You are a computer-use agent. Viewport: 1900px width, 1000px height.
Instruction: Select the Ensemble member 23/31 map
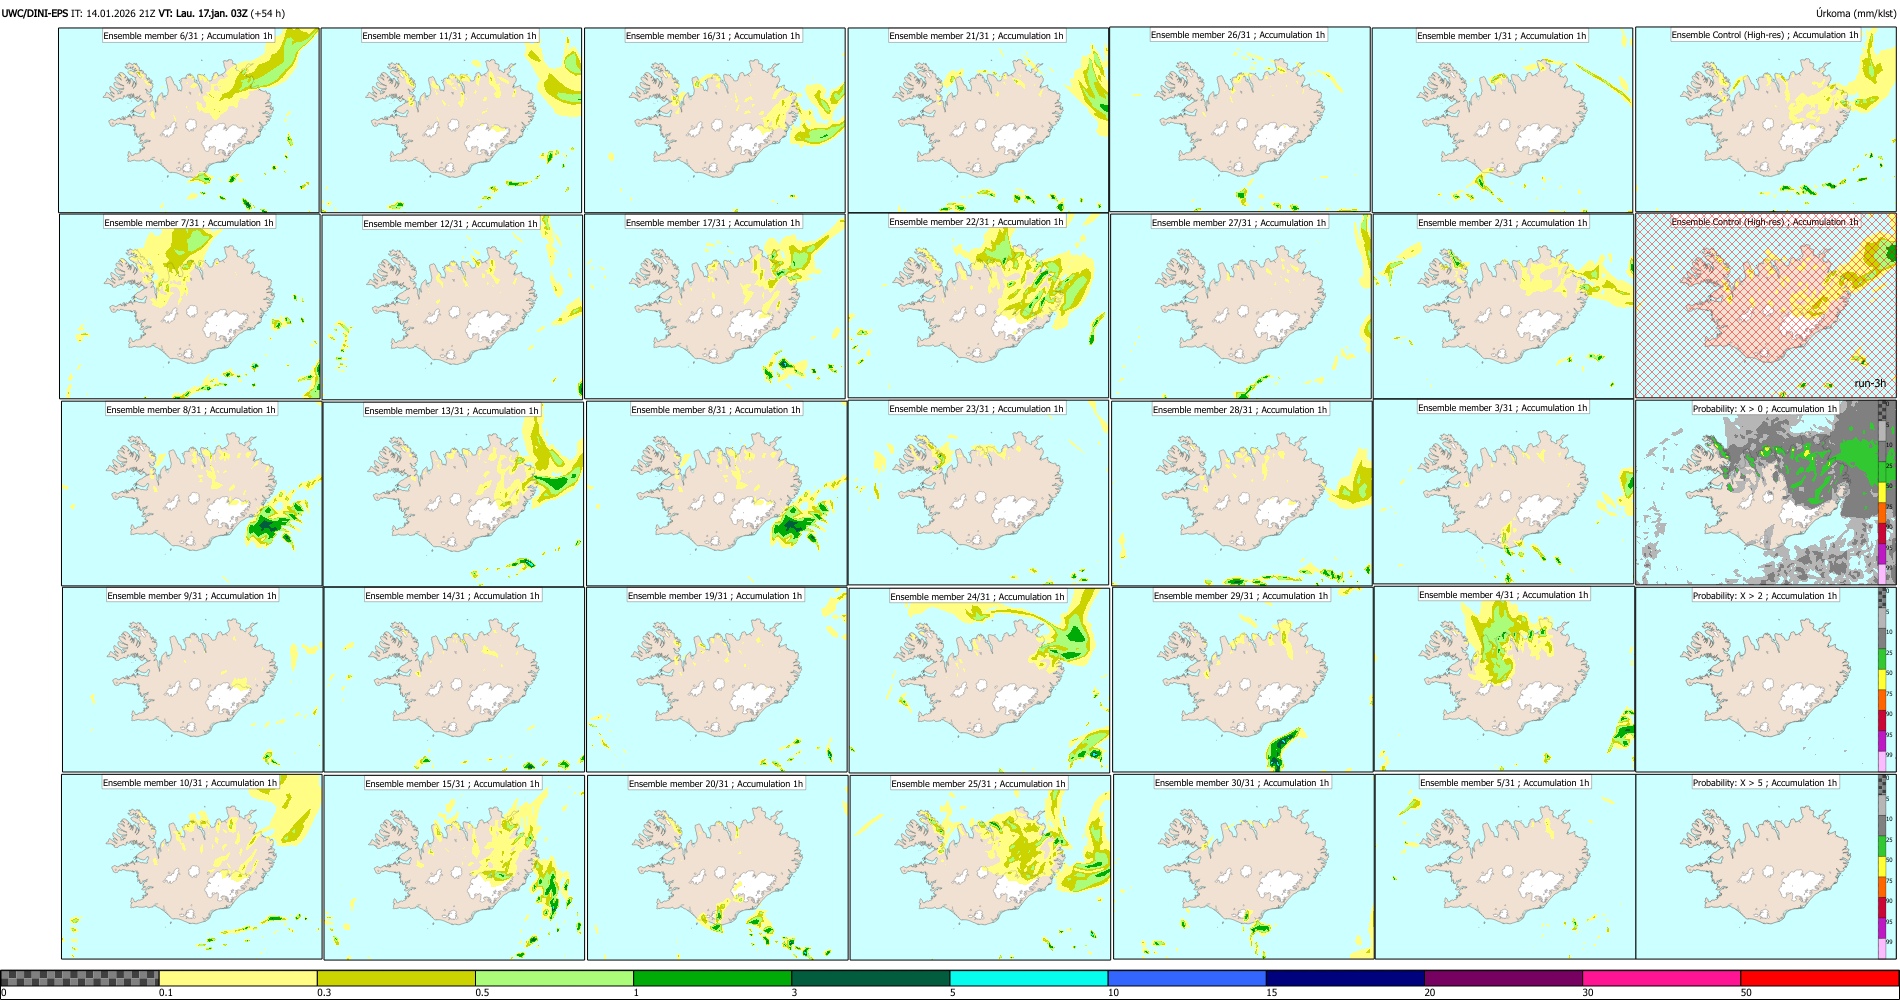(x=978, y=492)
